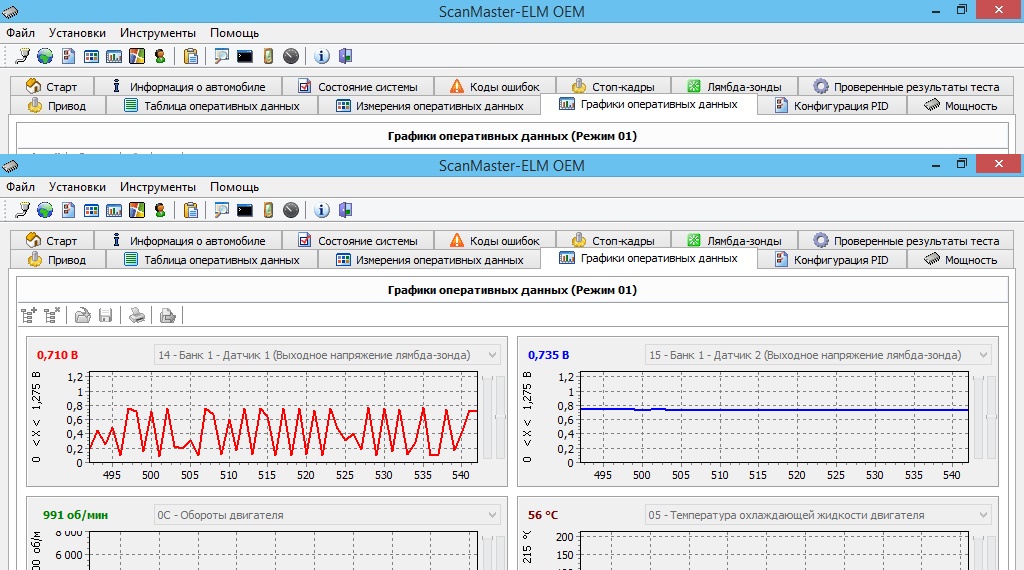Click the blue info icon in lower window toolbar
The height and width of the screenshot is (570, 1024).
(322, 210)
